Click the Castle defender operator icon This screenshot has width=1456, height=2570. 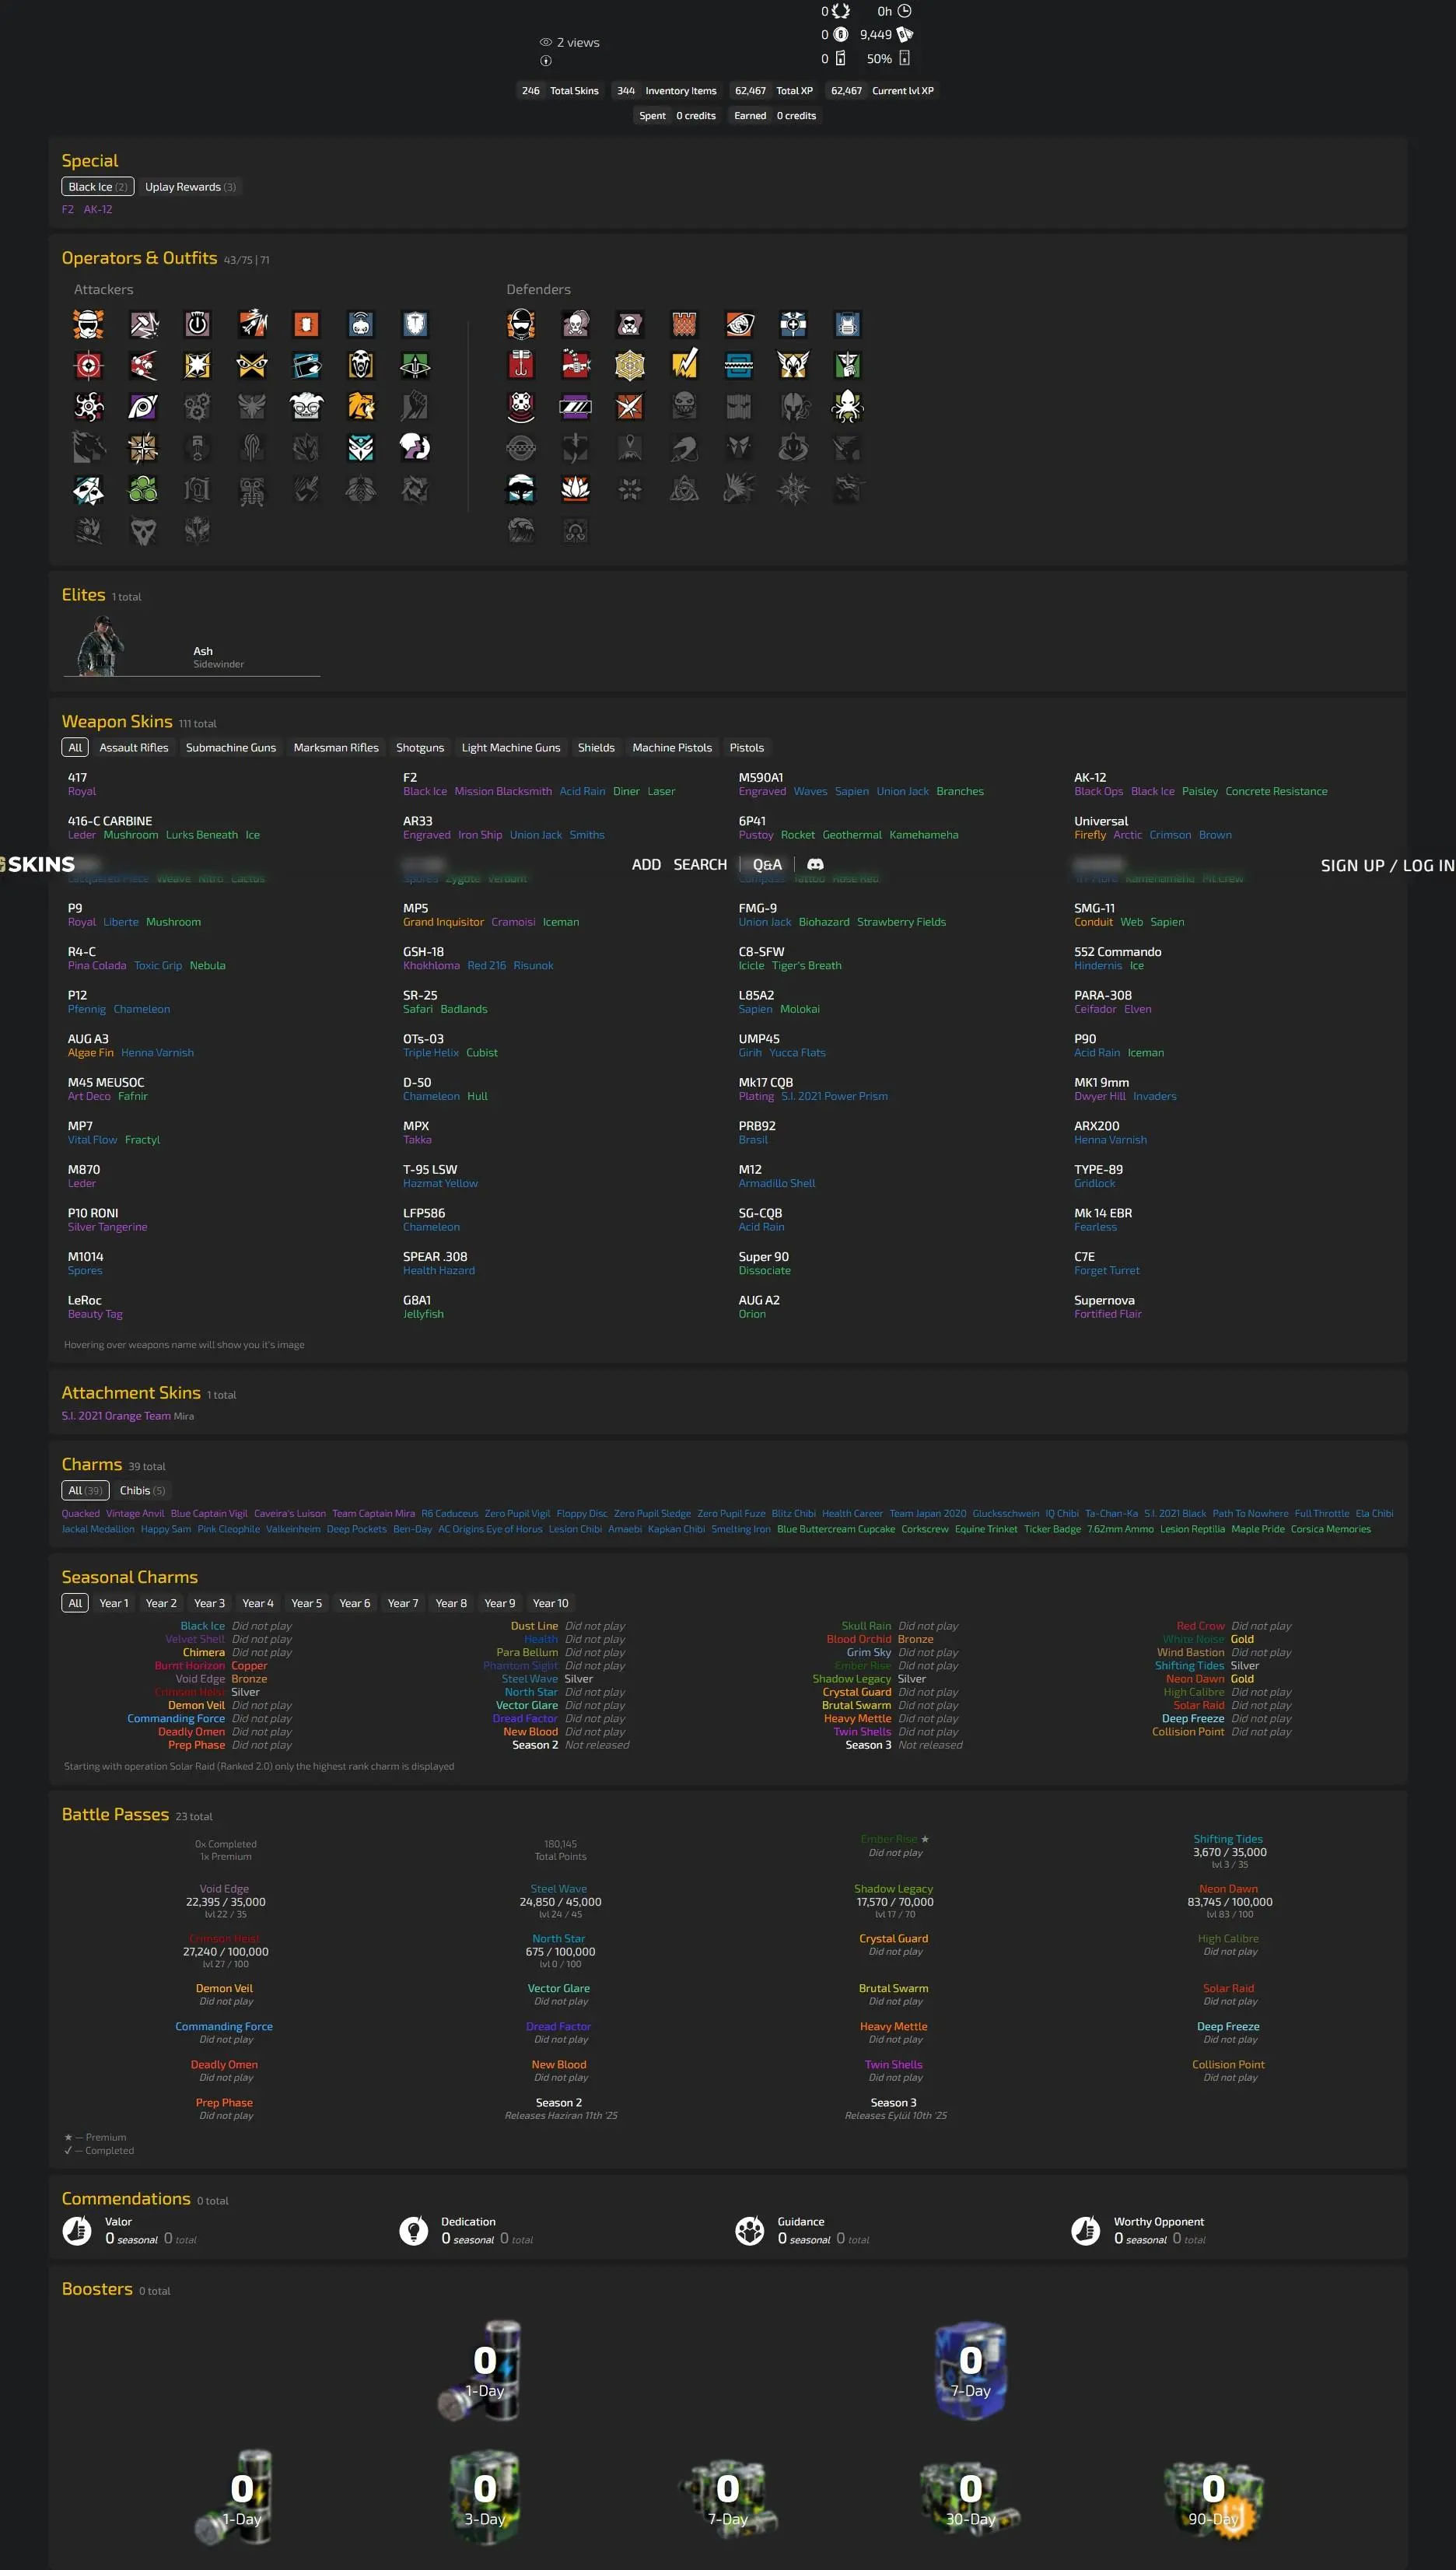click(684, 324)
